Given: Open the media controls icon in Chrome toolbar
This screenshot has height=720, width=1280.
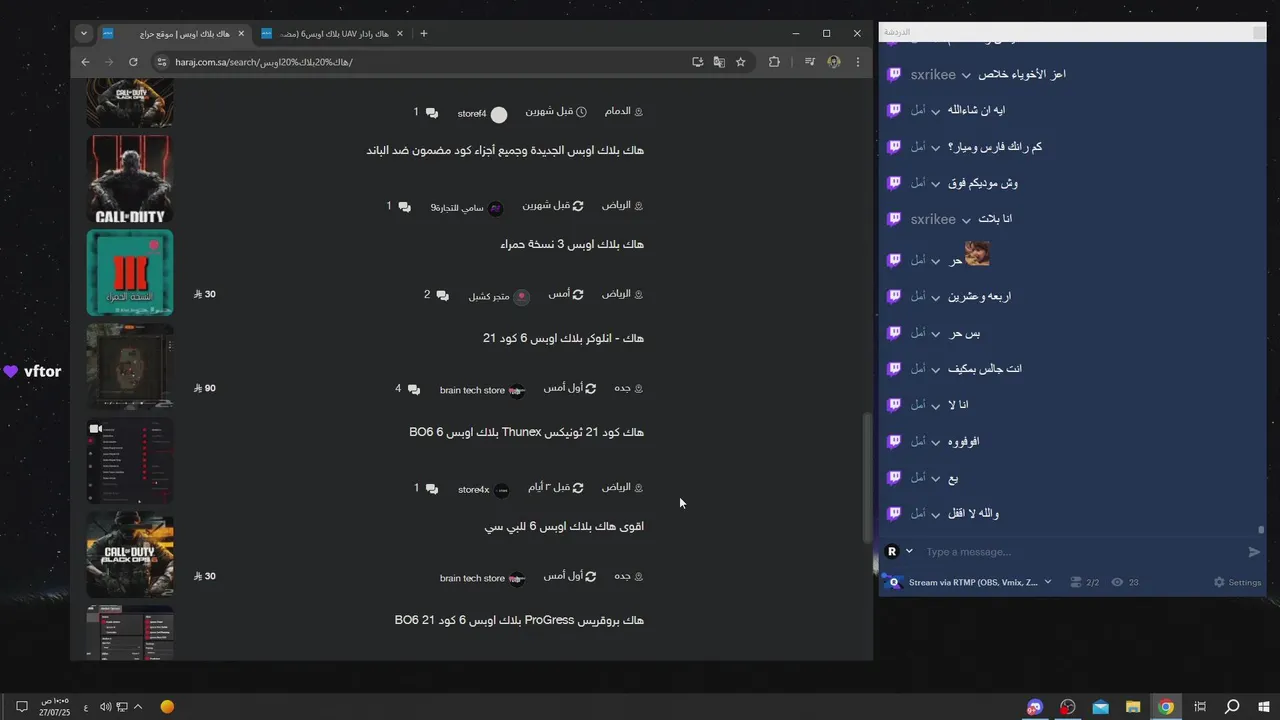Looking at the screenshot, I should point(810,62).
